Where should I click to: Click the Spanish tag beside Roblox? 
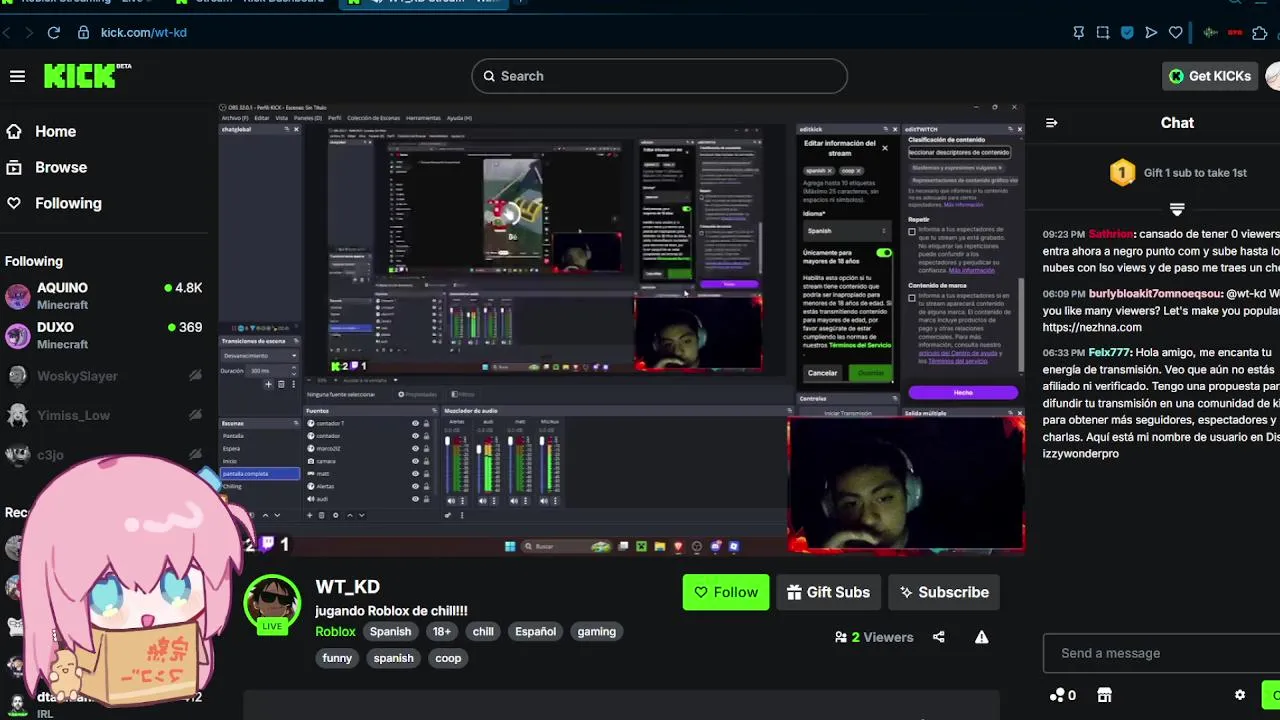coord(390,631)
